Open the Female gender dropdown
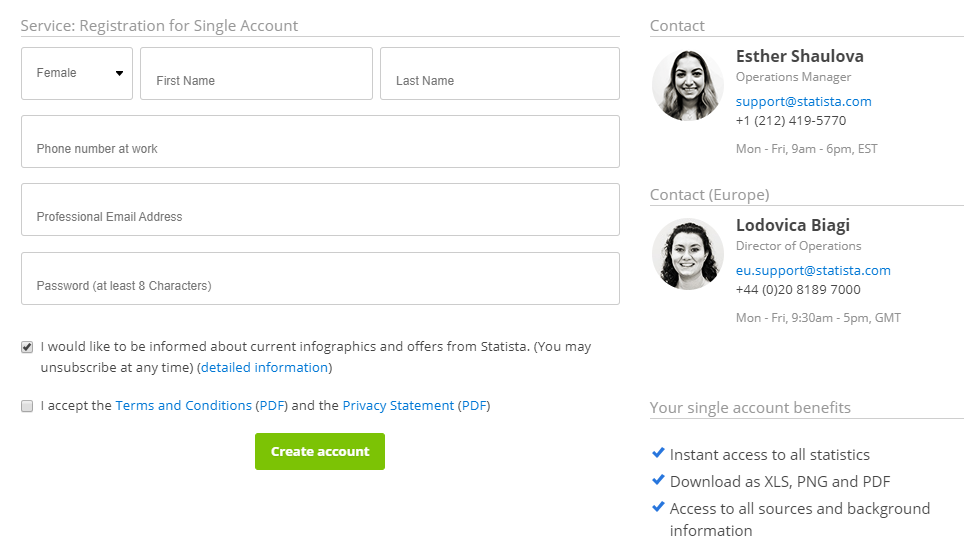The height and width of the screenshot is (558, 977). 77,73
